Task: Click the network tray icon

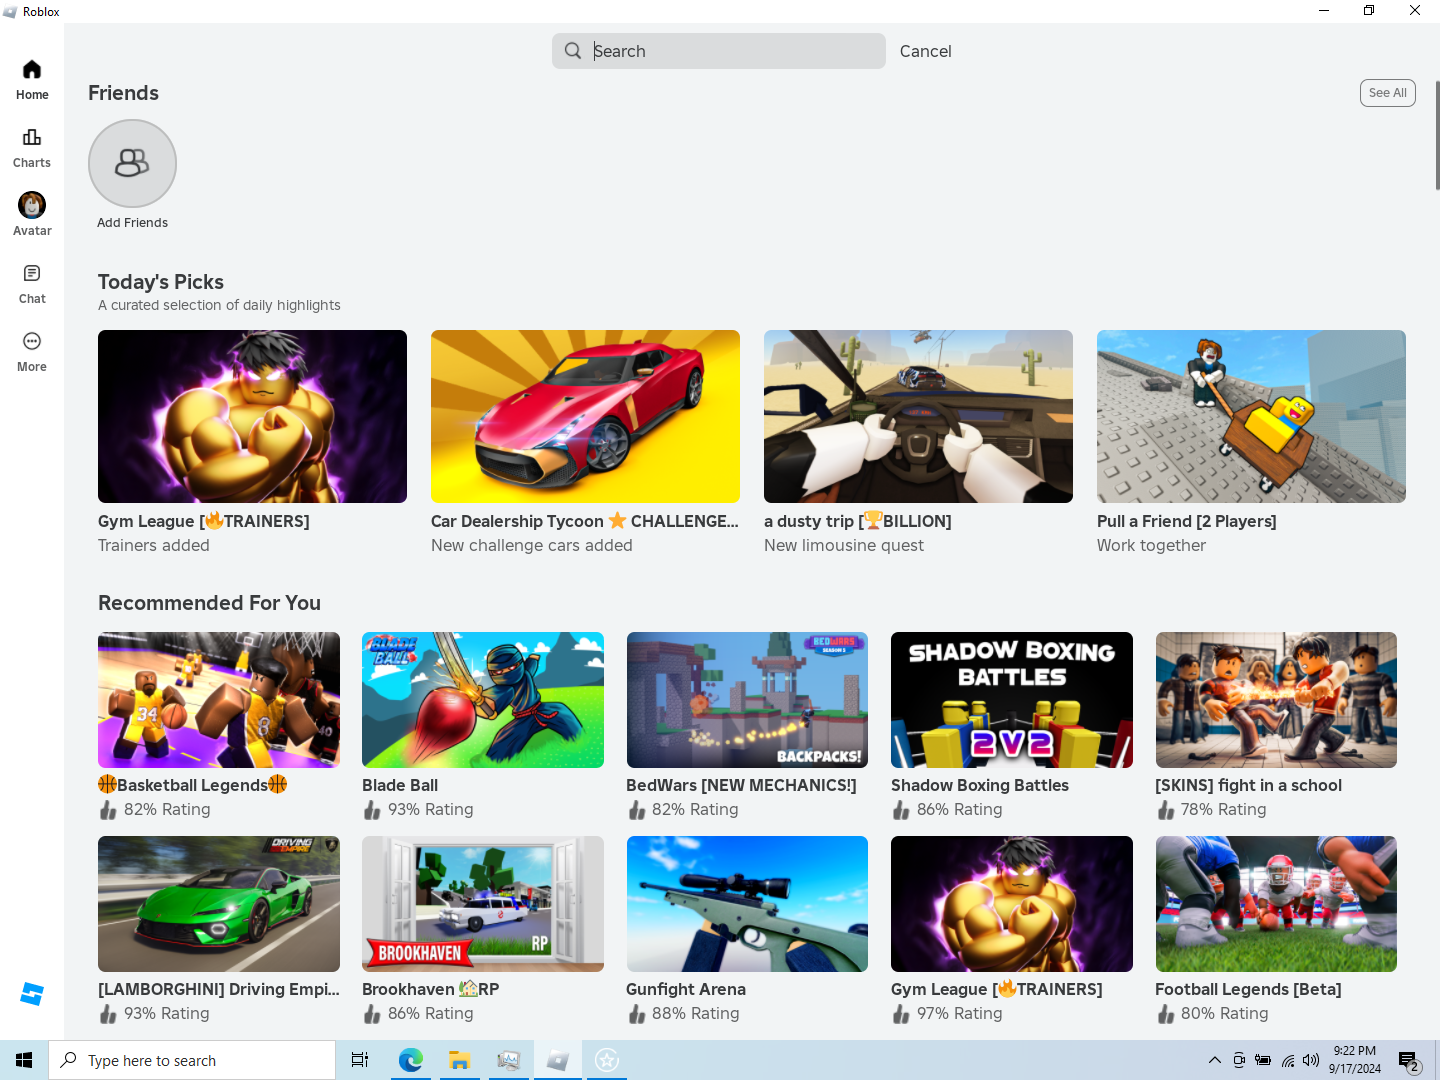Action: tap(1288, 1060)
